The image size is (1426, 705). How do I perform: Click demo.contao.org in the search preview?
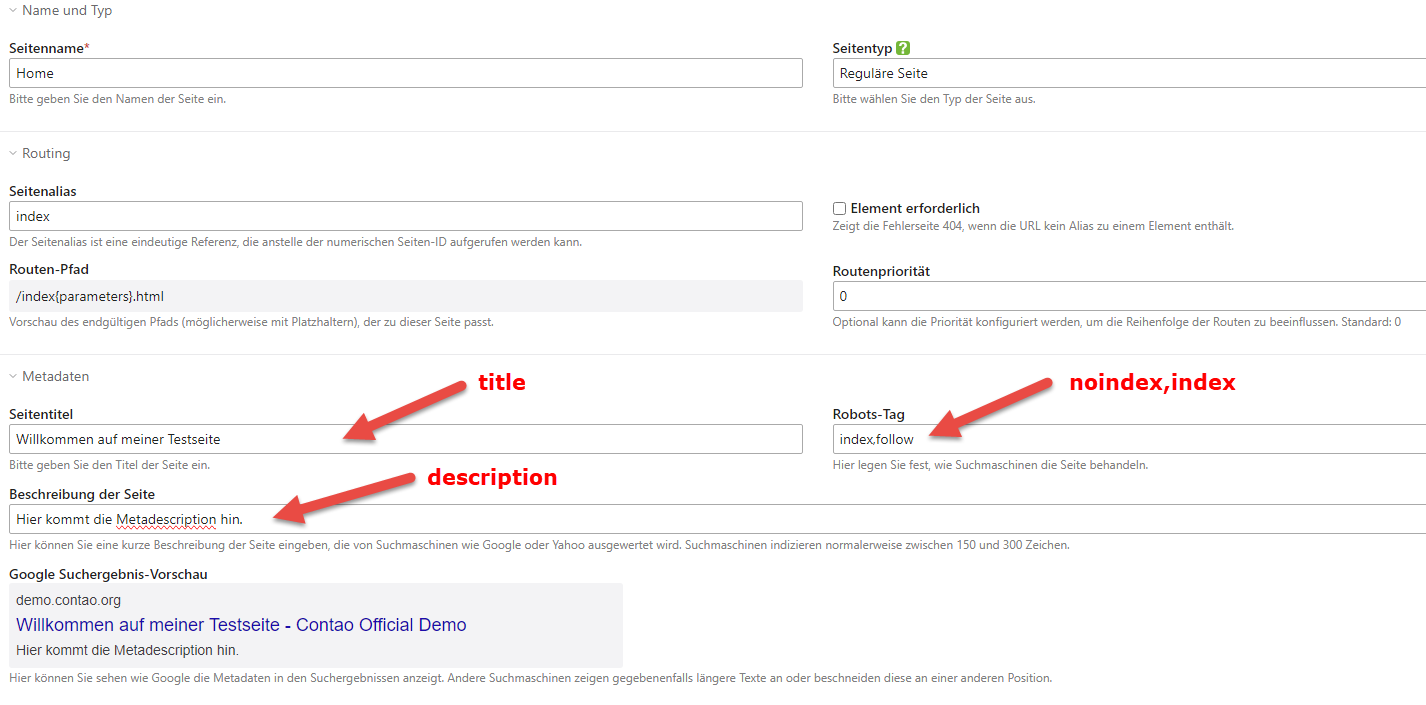68,600
